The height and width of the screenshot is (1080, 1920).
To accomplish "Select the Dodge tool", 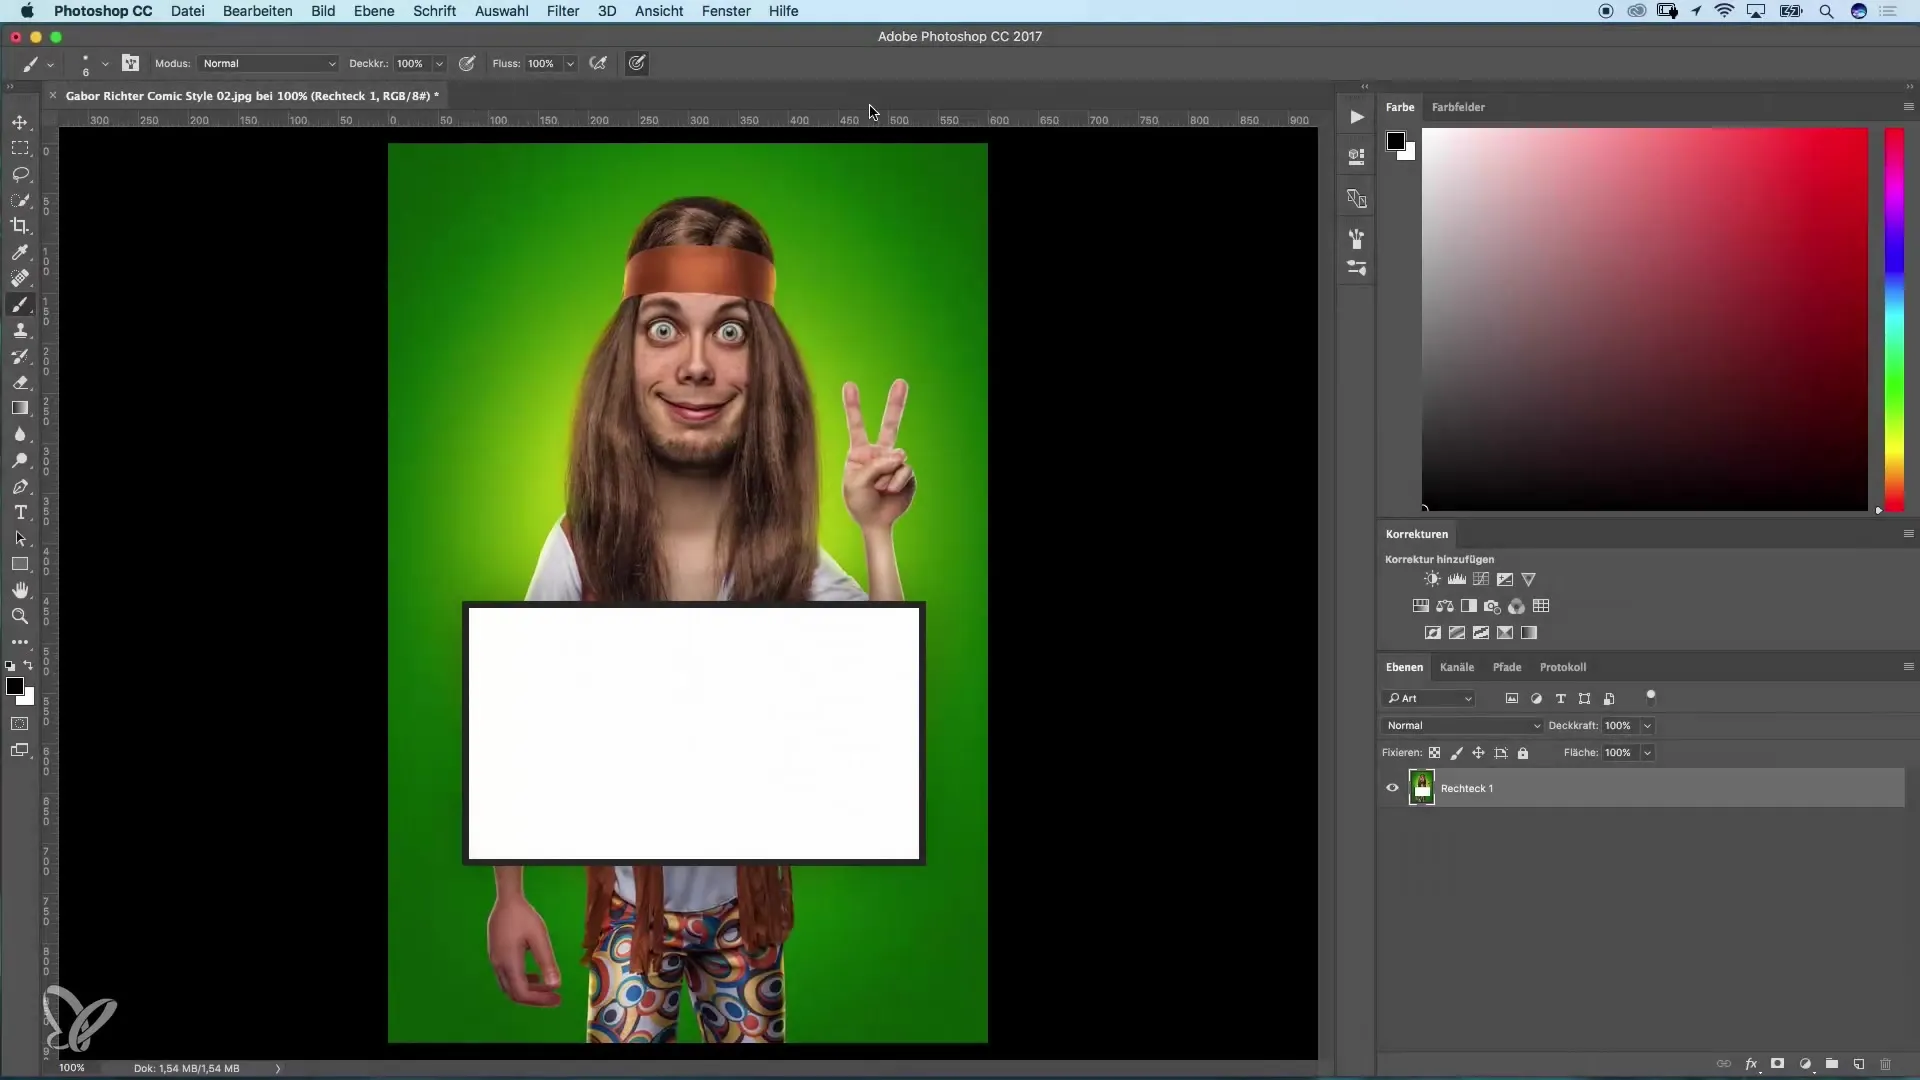I will [20, 460].
